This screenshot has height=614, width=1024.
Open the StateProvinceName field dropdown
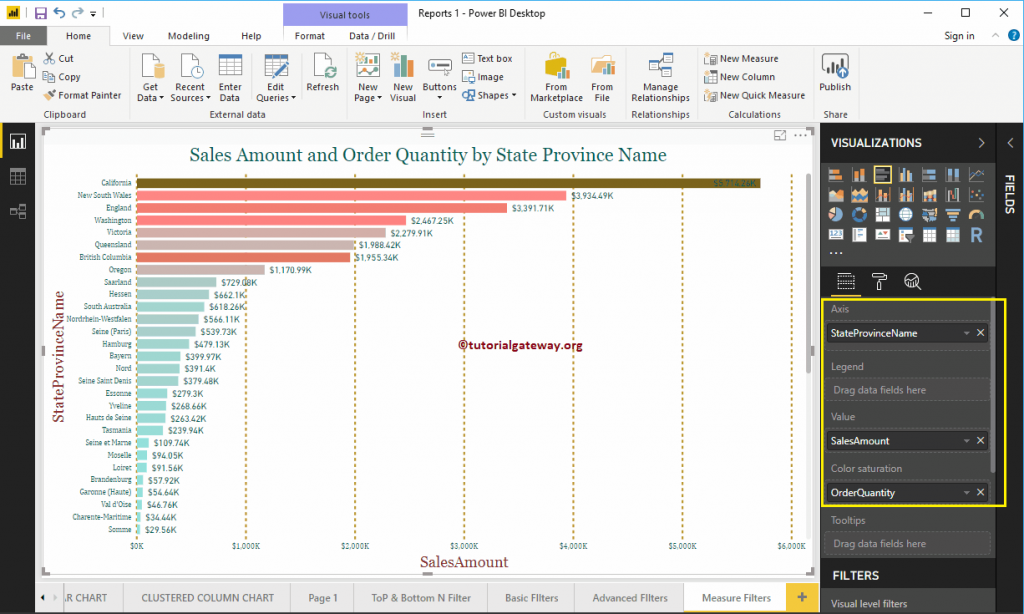[966, 331]
